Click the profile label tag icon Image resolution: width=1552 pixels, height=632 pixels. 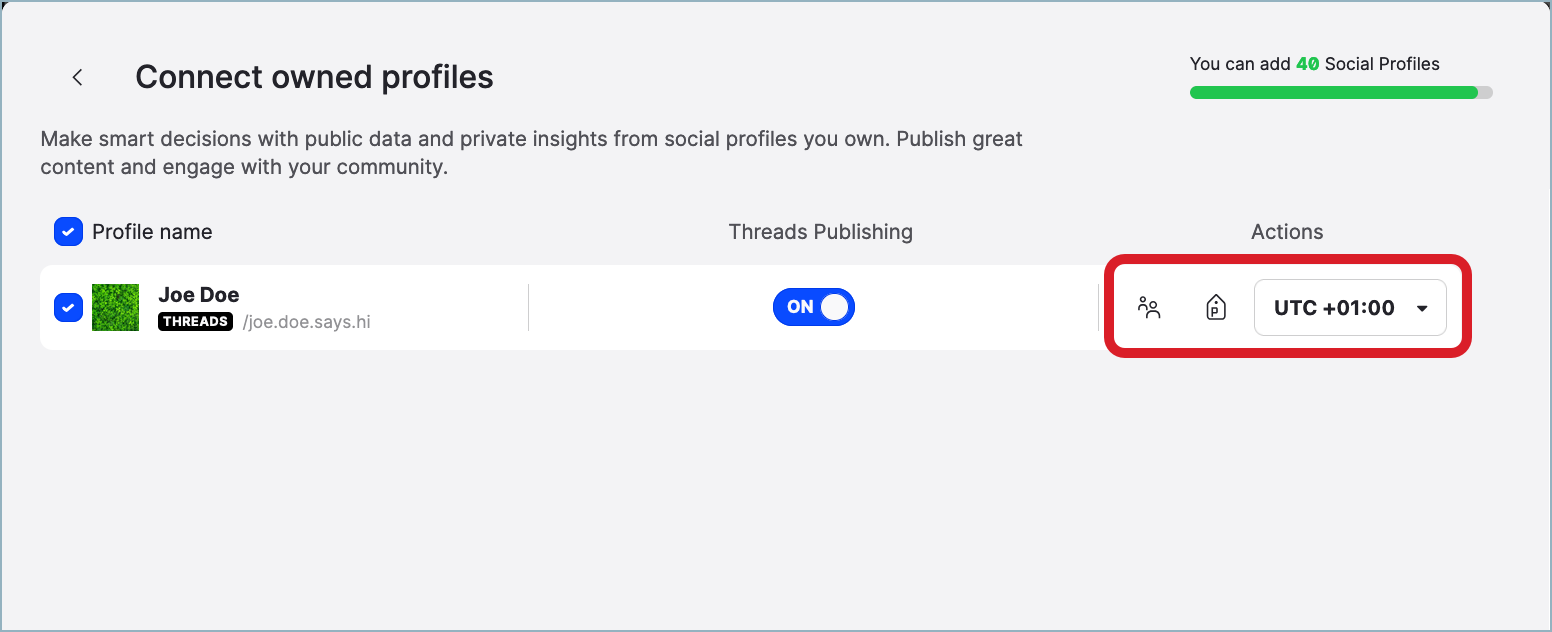tap(1215, 308)
